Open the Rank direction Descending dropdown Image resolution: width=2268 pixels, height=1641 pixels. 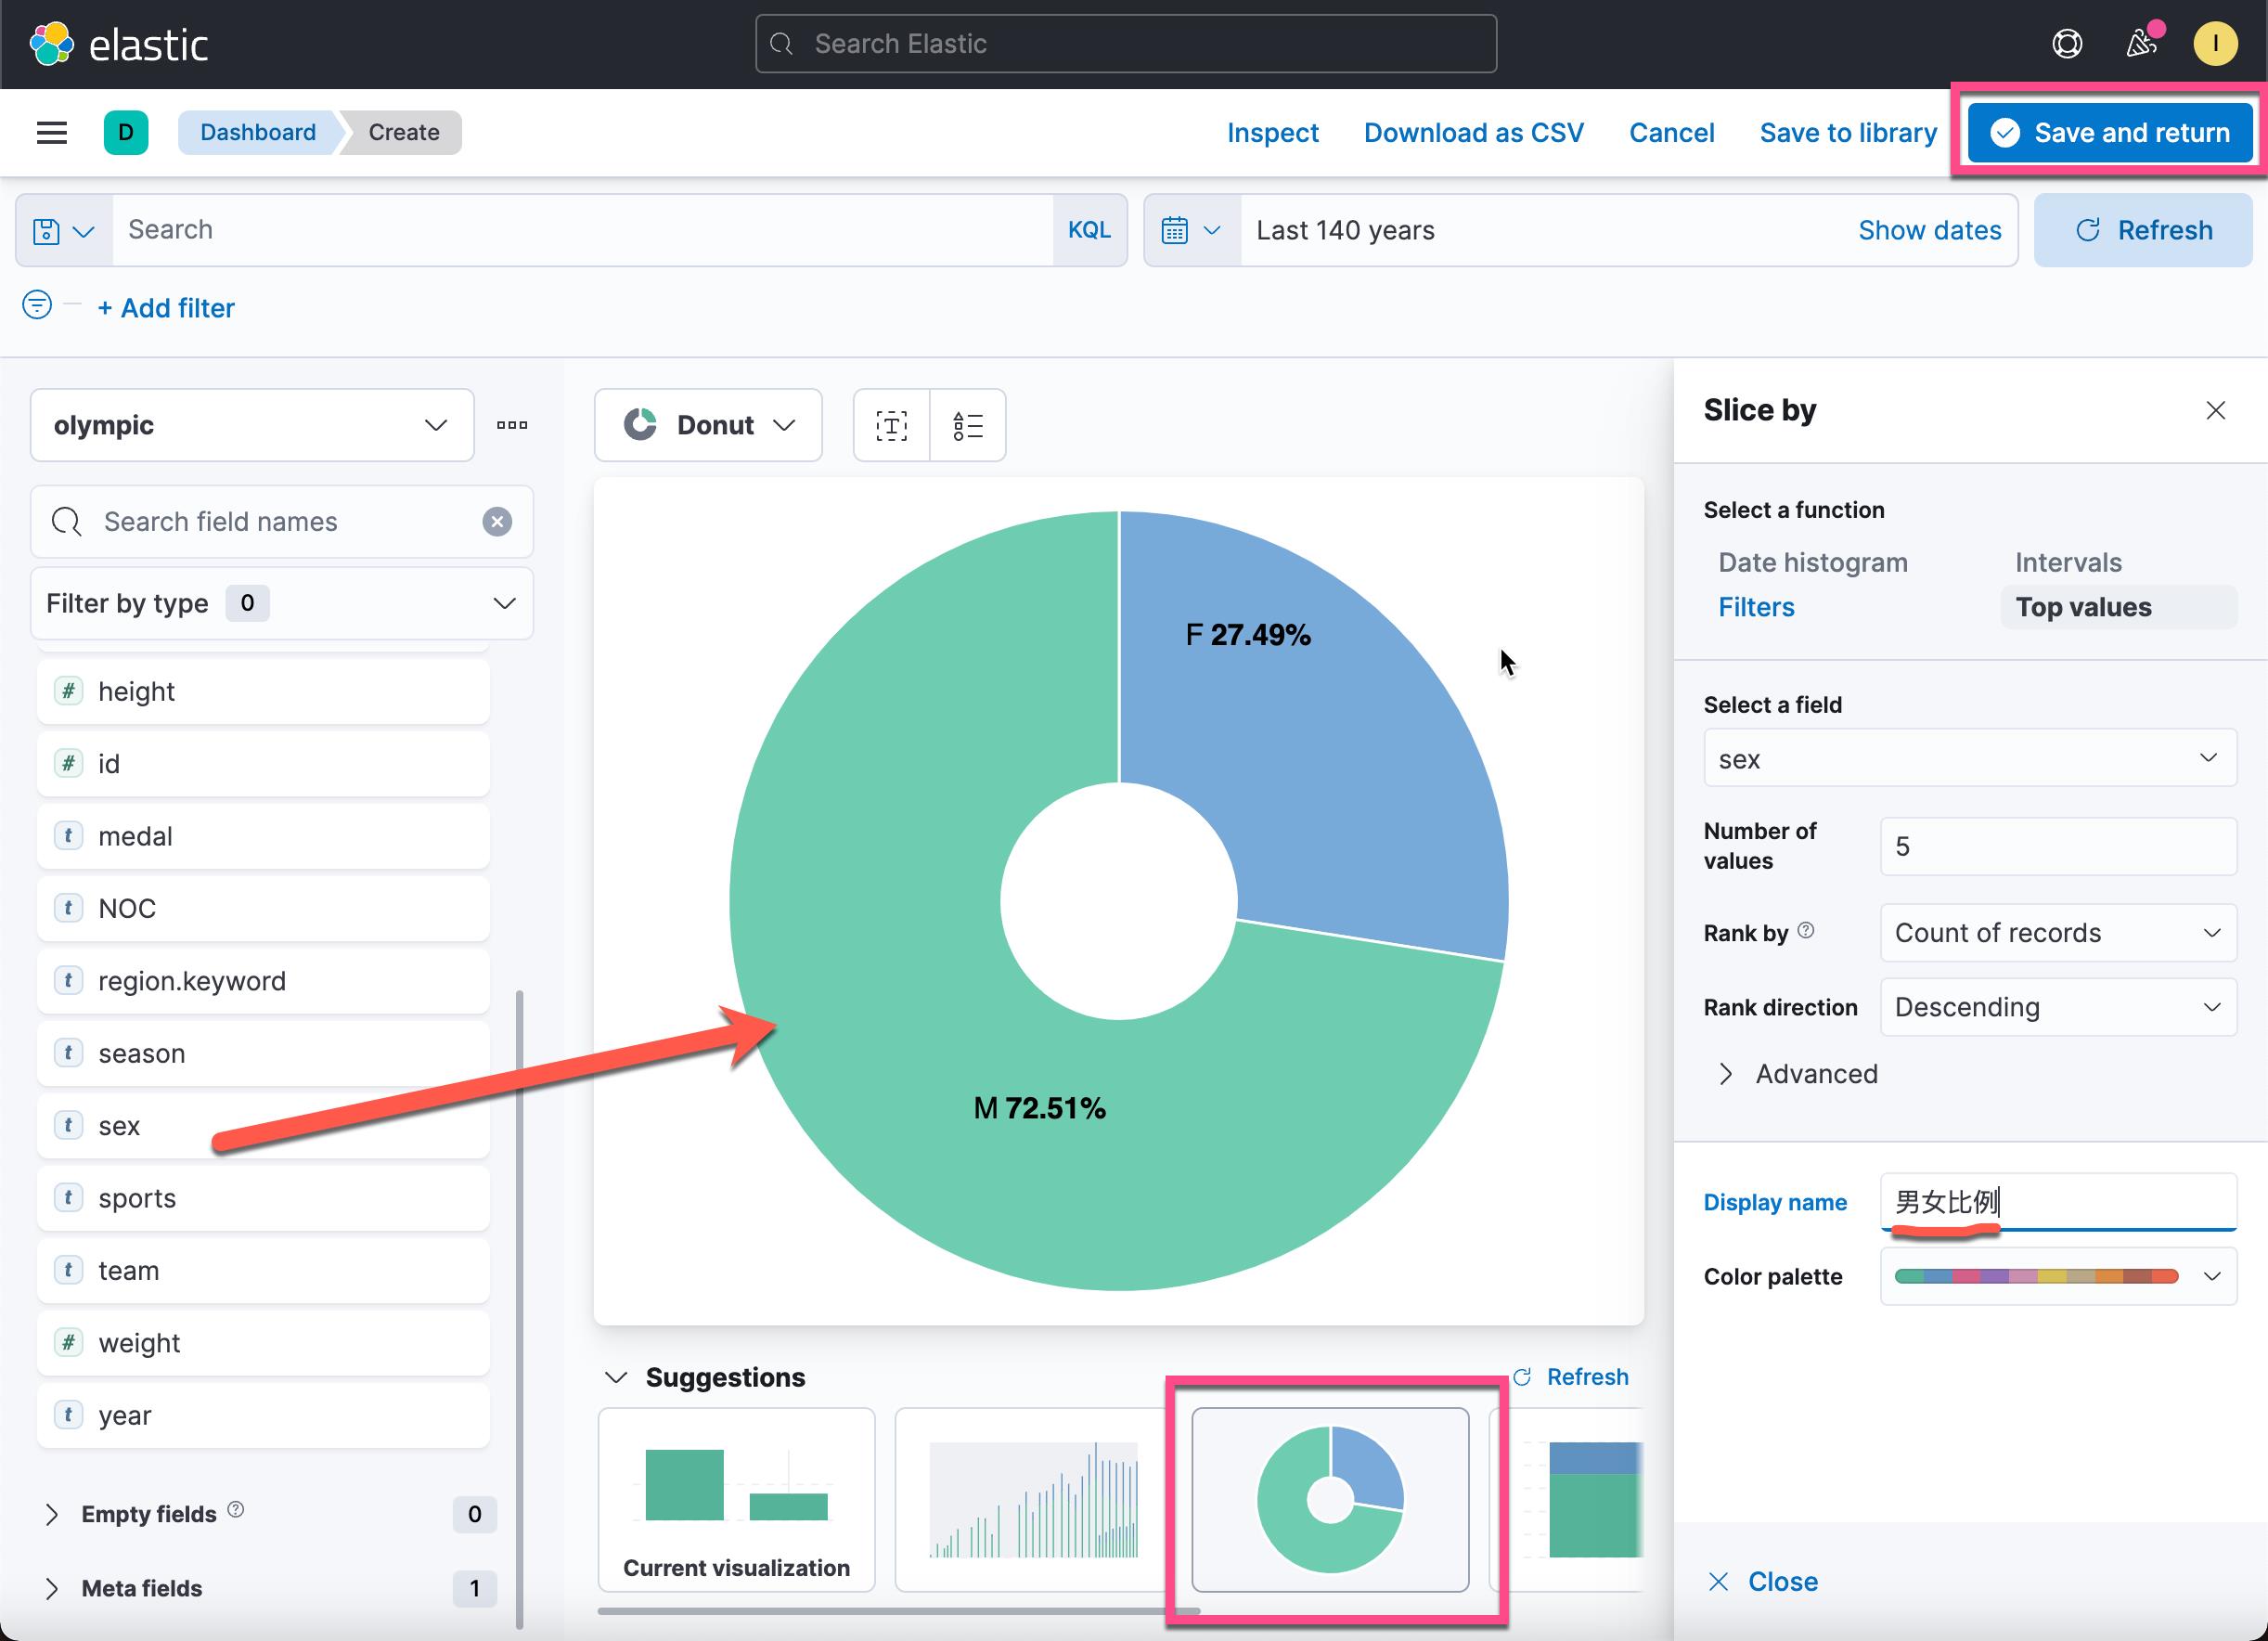[x=2057, y=1007]
